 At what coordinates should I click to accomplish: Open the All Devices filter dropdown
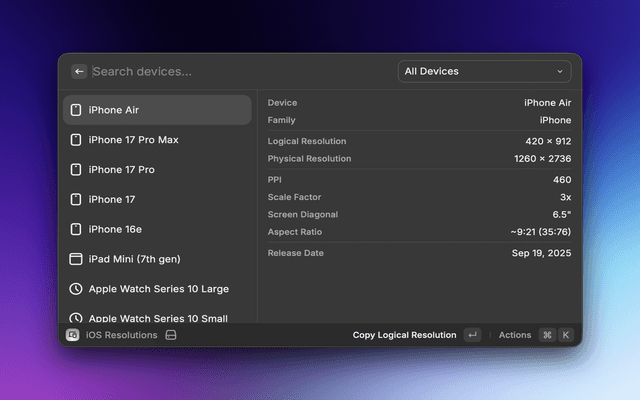tap(484, 72)
